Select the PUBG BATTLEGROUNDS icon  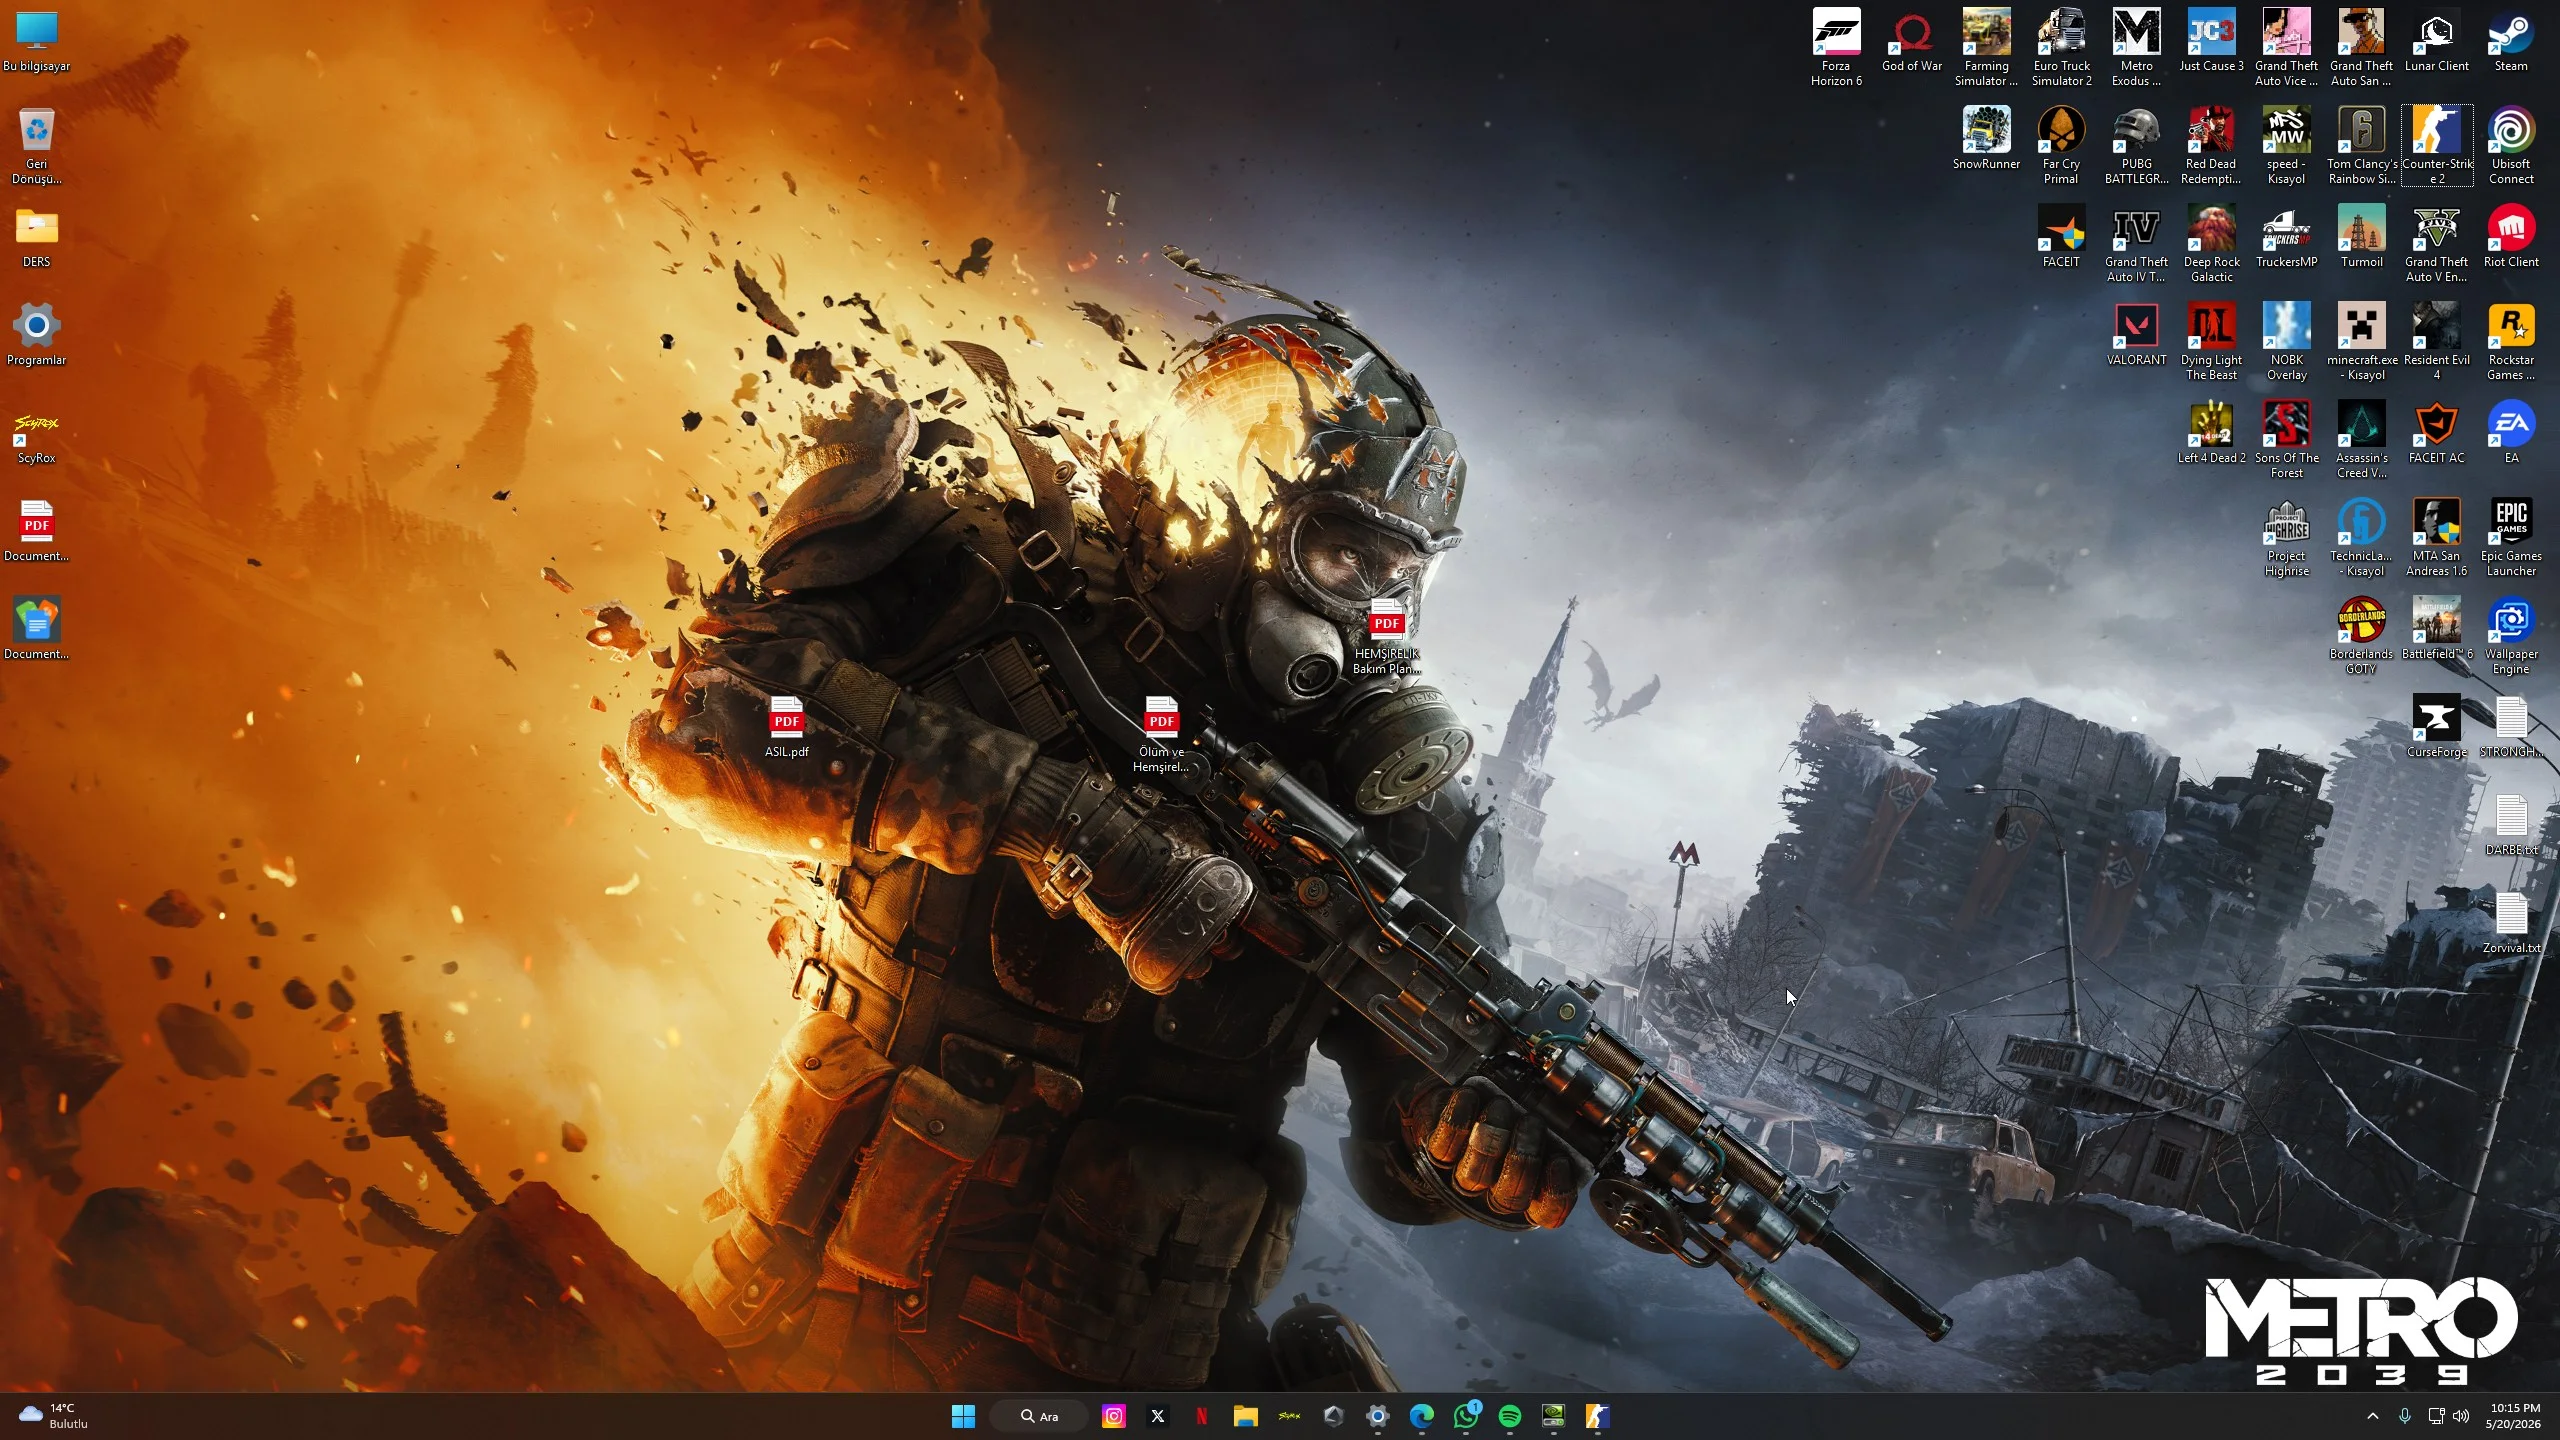pos(2136,145)
